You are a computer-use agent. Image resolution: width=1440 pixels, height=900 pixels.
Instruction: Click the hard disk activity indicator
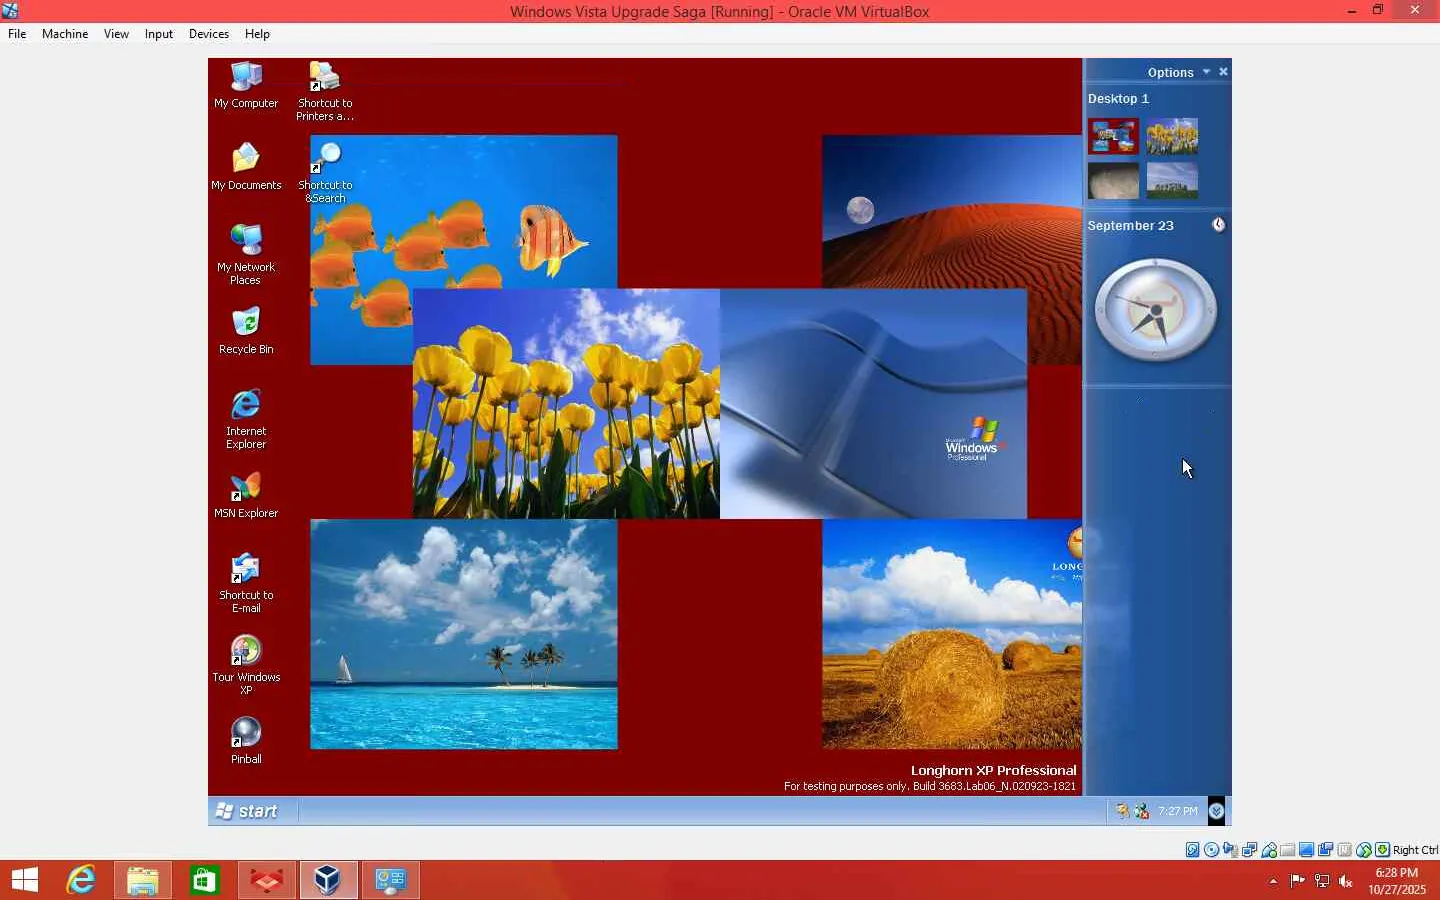coord(1193,850)
